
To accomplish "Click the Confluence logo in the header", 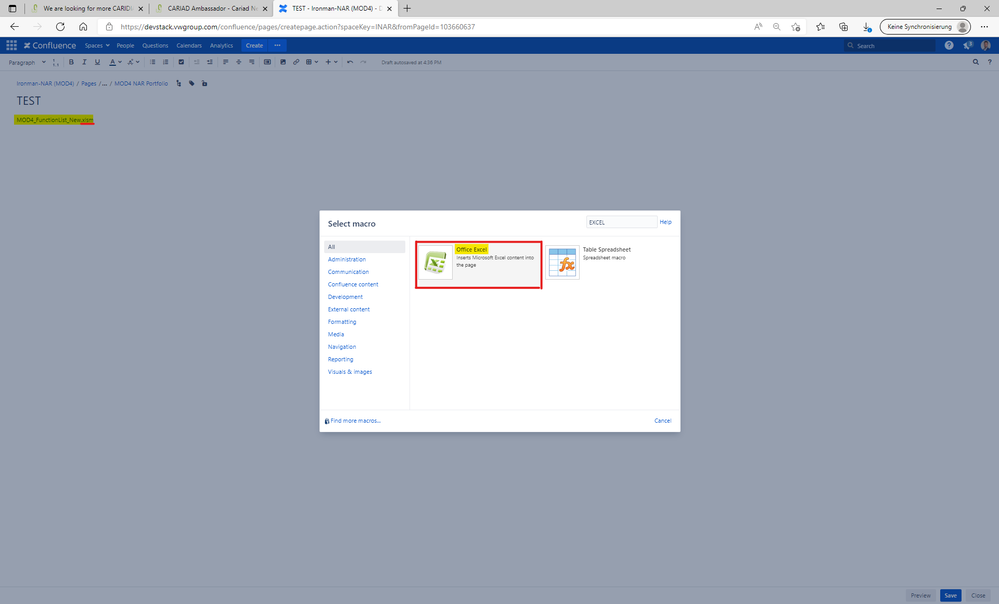I will click(x=50, y=45).
